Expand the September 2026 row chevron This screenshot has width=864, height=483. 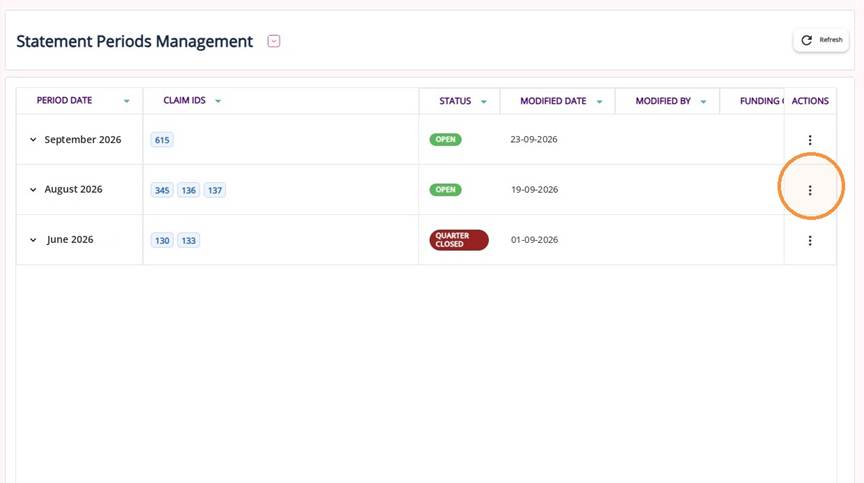(x=33, y=139)
